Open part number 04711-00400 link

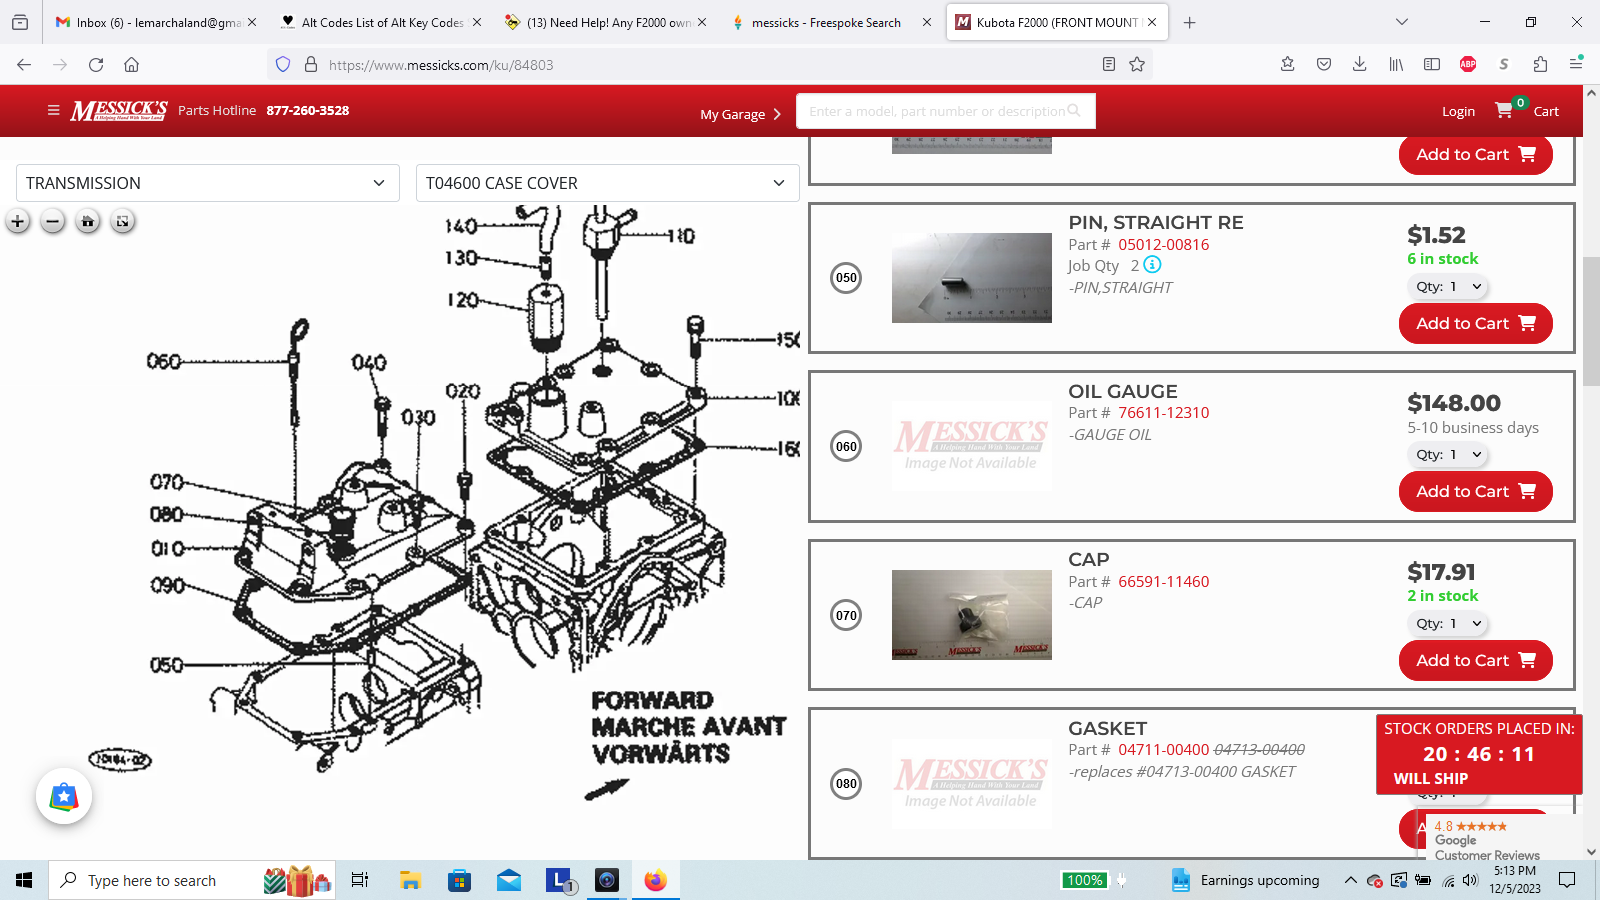[1163, 749]
